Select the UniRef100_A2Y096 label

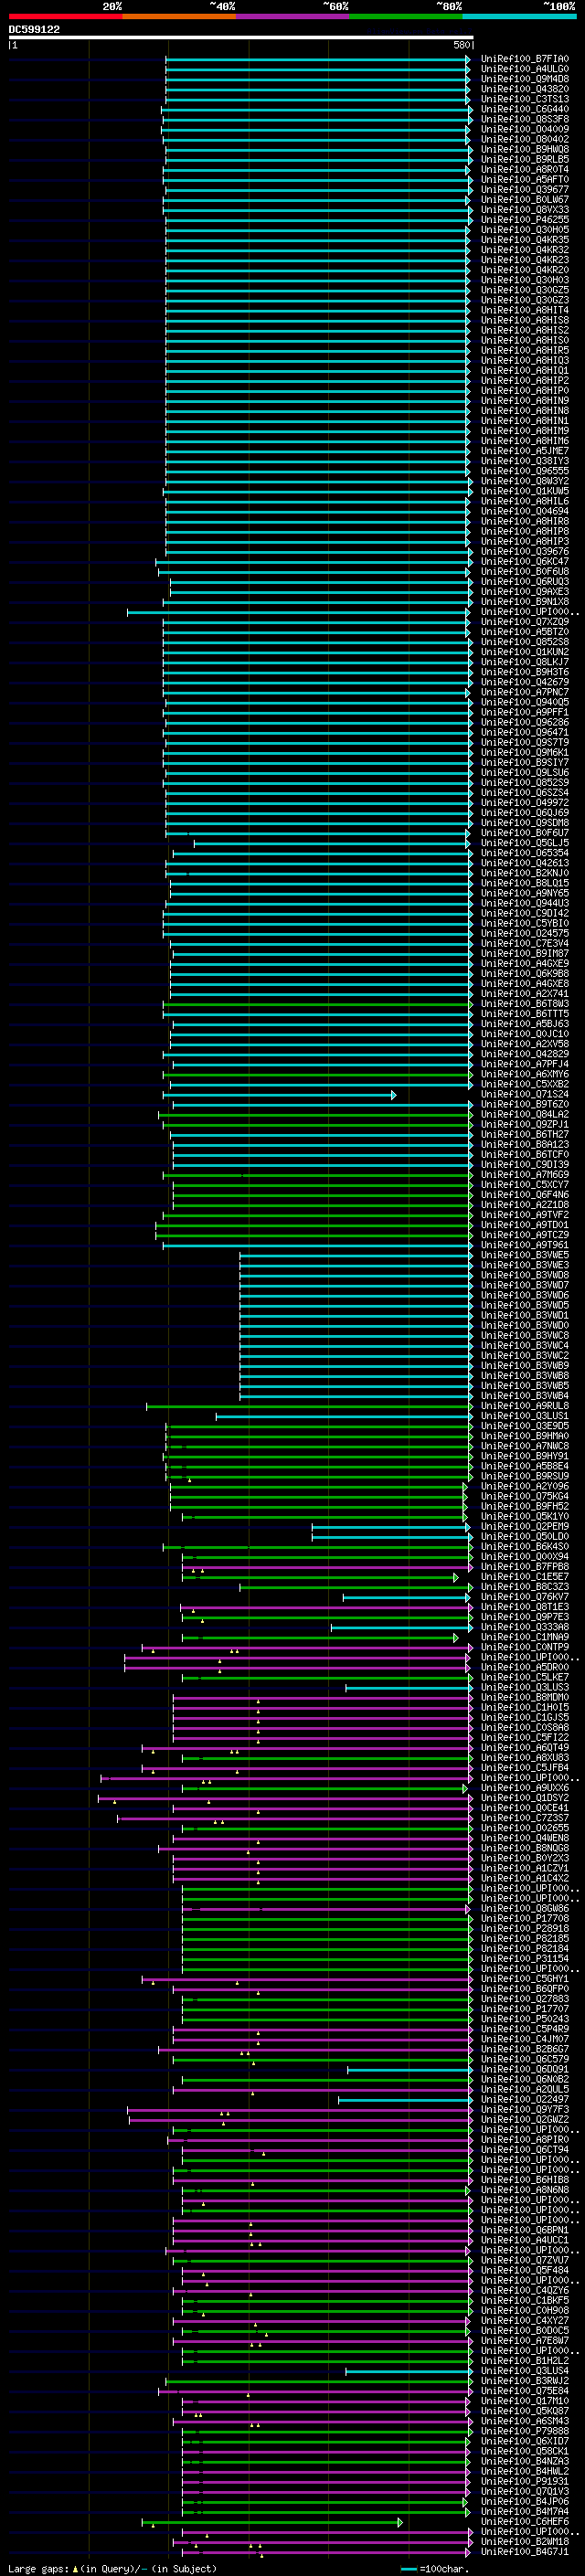click(524, 1486)
